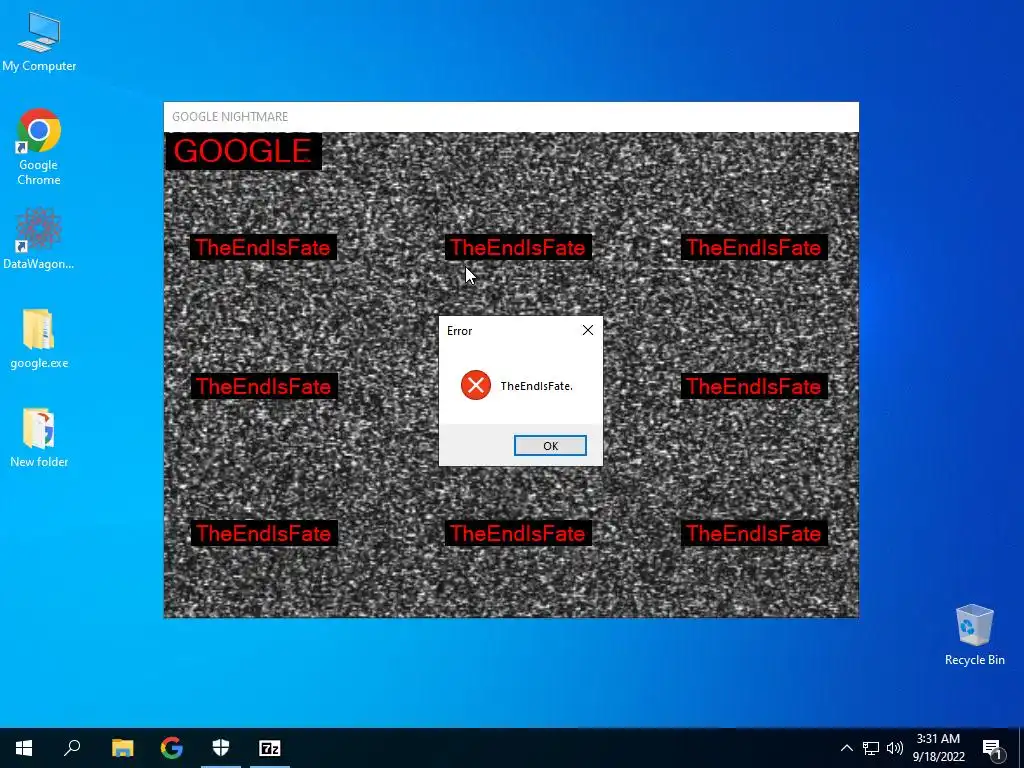This screenshot has height=768, width=1024.
Task: Open the Windows Start menu
Action: [24, 748]
